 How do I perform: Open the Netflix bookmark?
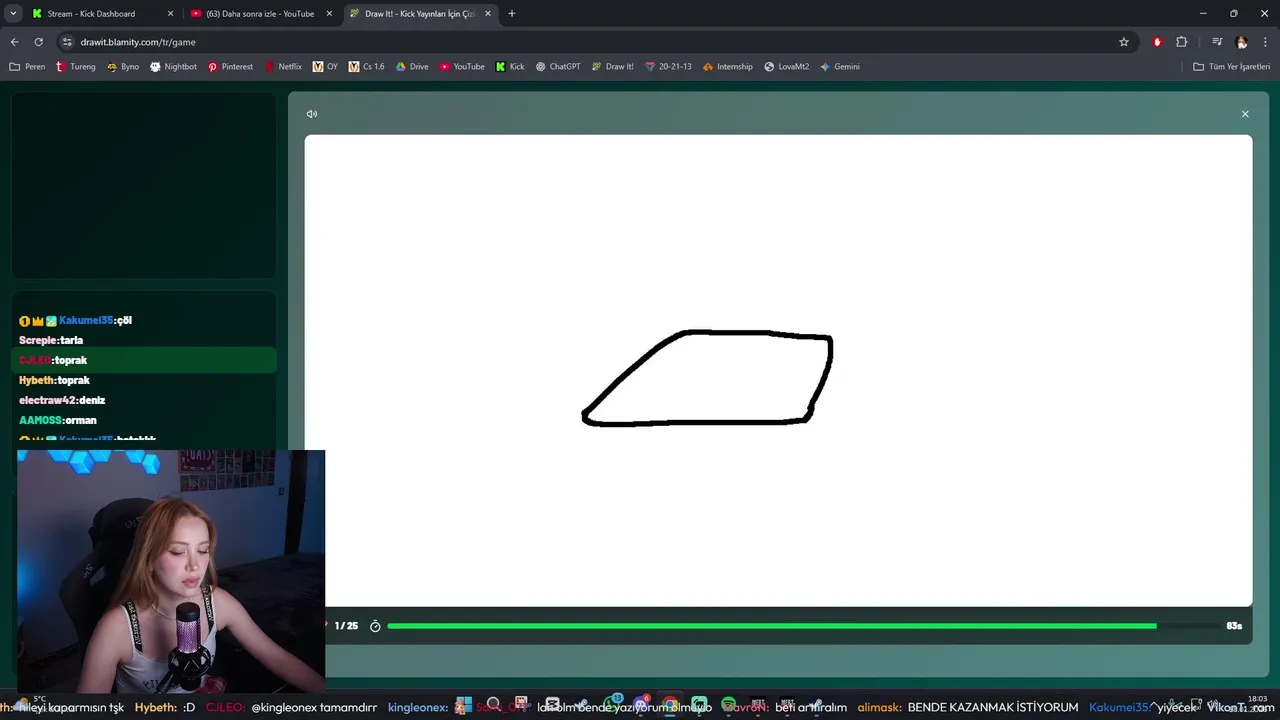pyautogui.click(x=283, y=67)
